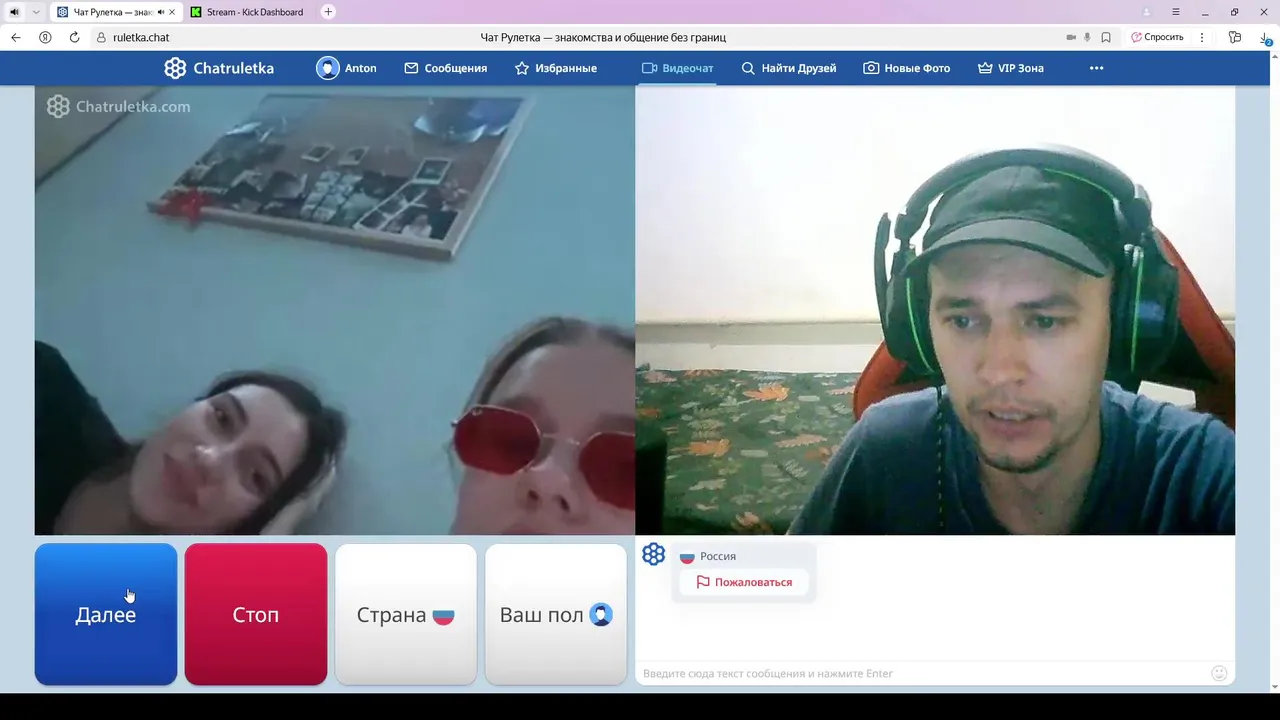Click the message input field
Image resolution: width=1280 pixels, height=720 pixels.
[920, 673]
